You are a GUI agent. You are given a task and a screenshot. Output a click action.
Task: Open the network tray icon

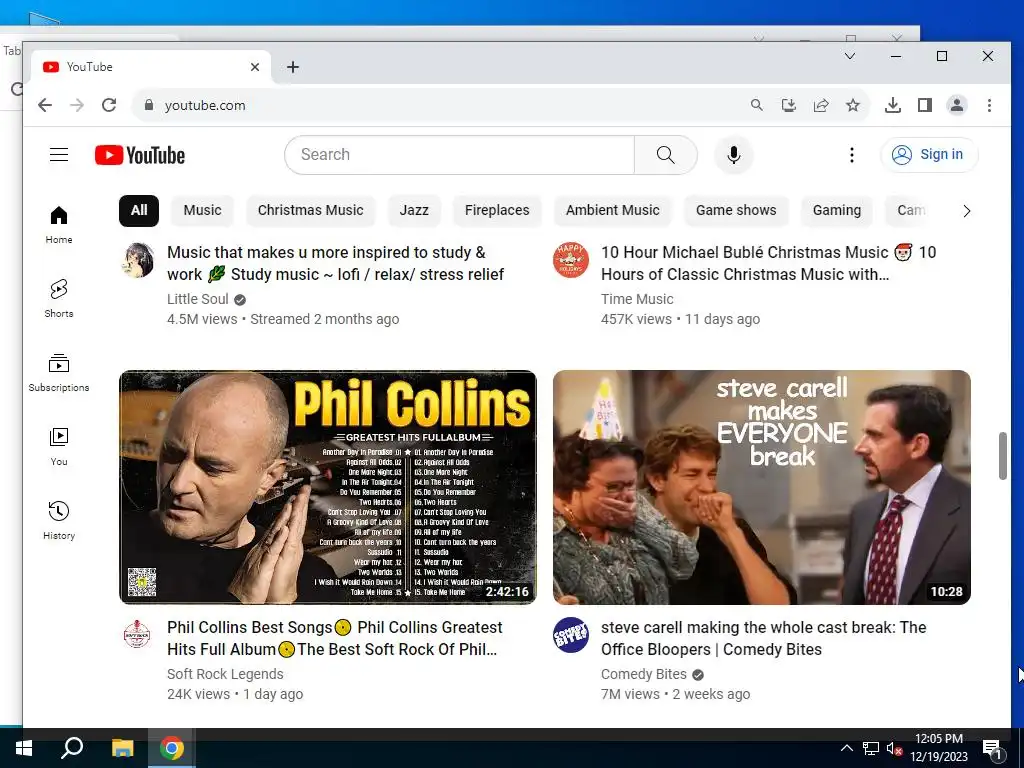click(871, 748)
